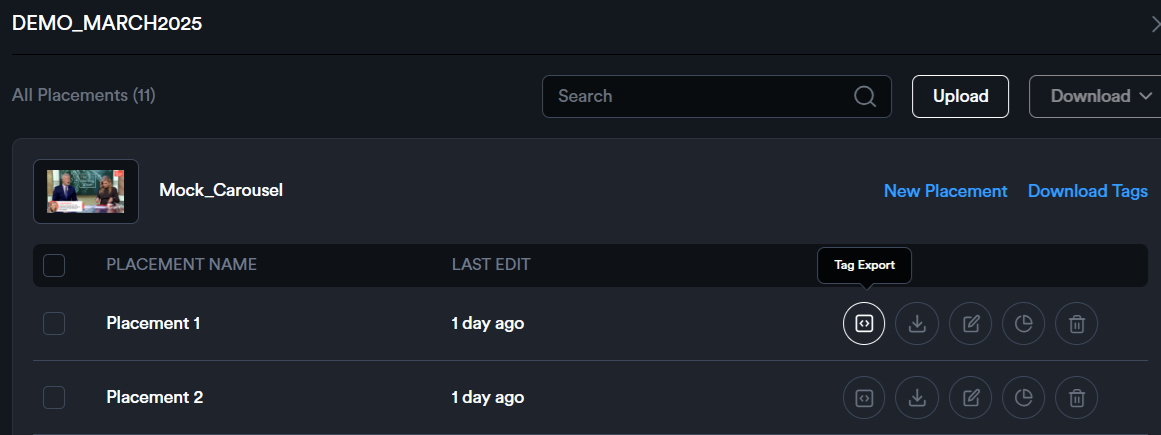Delete Placement 2 with the trash icon

(1076, 398)
